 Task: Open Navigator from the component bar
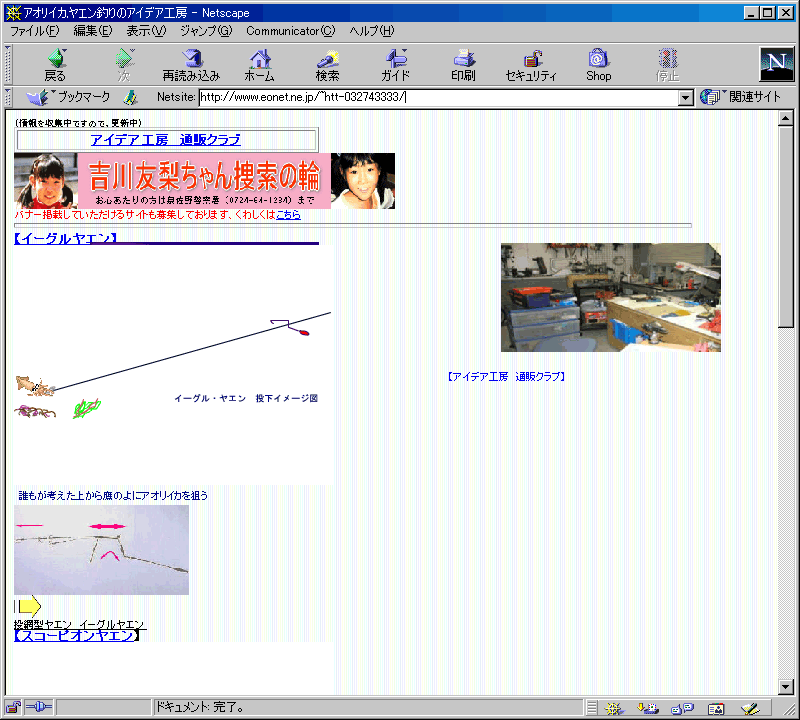pos(614,708)
